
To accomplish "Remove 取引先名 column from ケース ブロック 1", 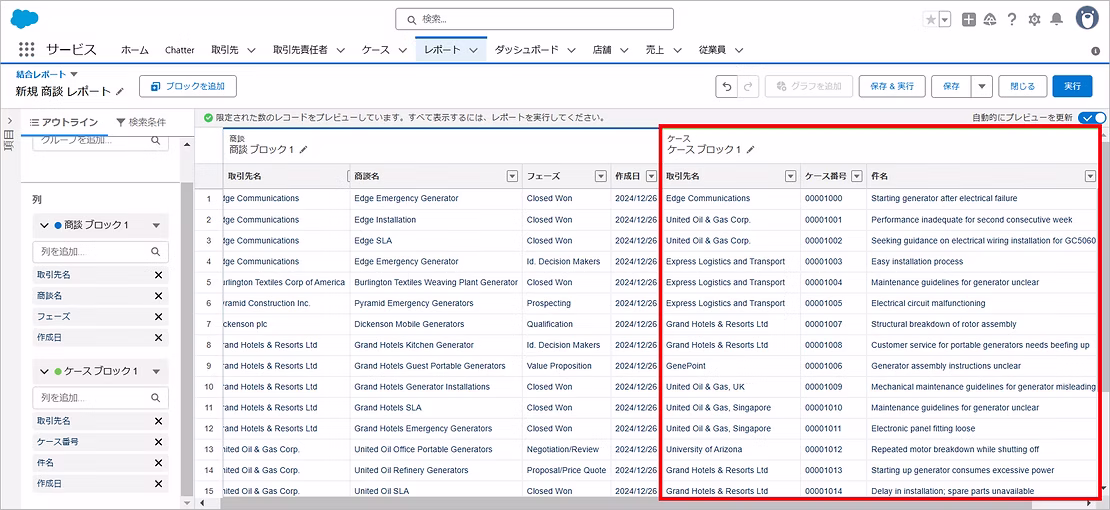I will click(x=159, y=421).
